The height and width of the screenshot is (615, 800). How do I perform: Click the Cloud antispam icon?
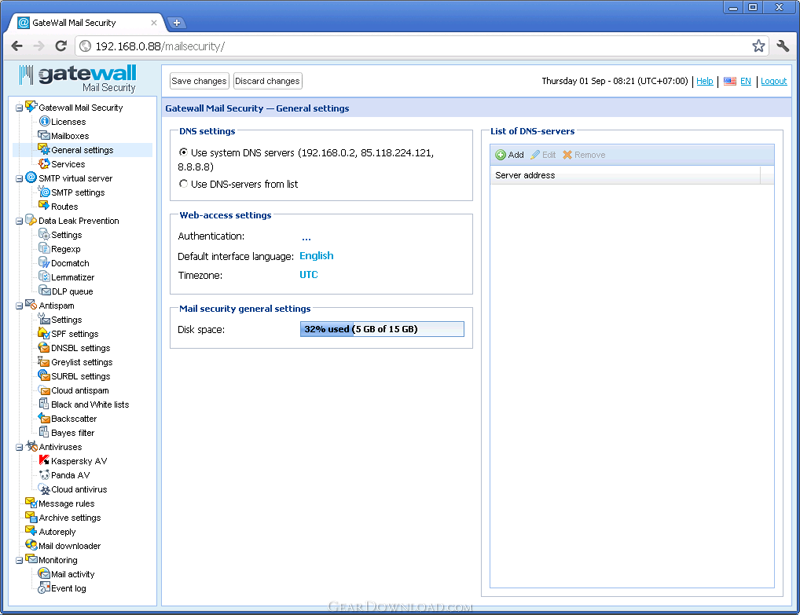tap(44, 390)
